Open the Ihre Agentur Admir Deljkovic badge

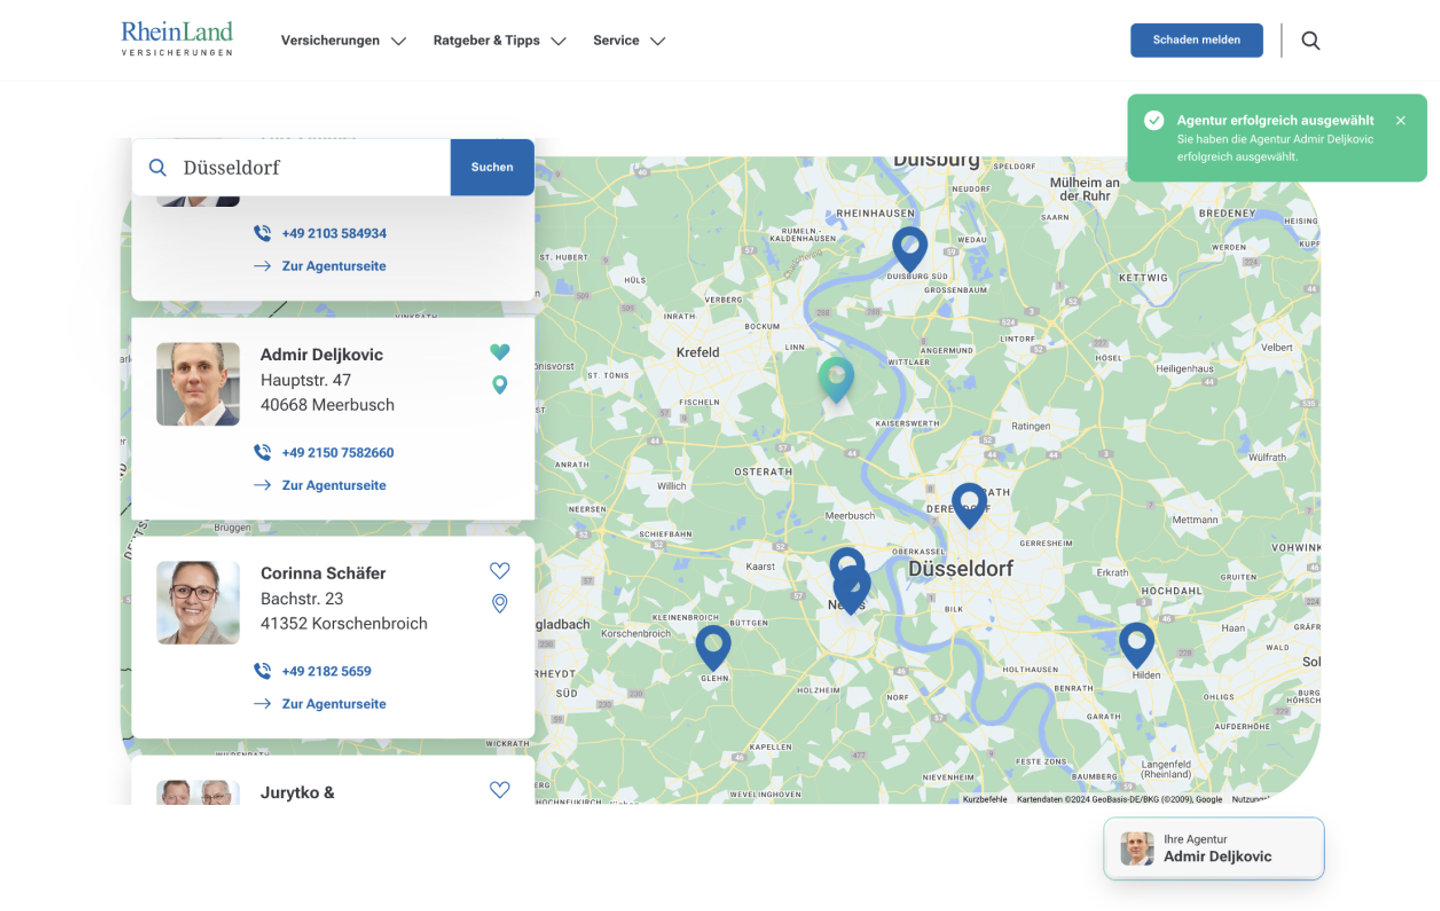pos(1214,848)
